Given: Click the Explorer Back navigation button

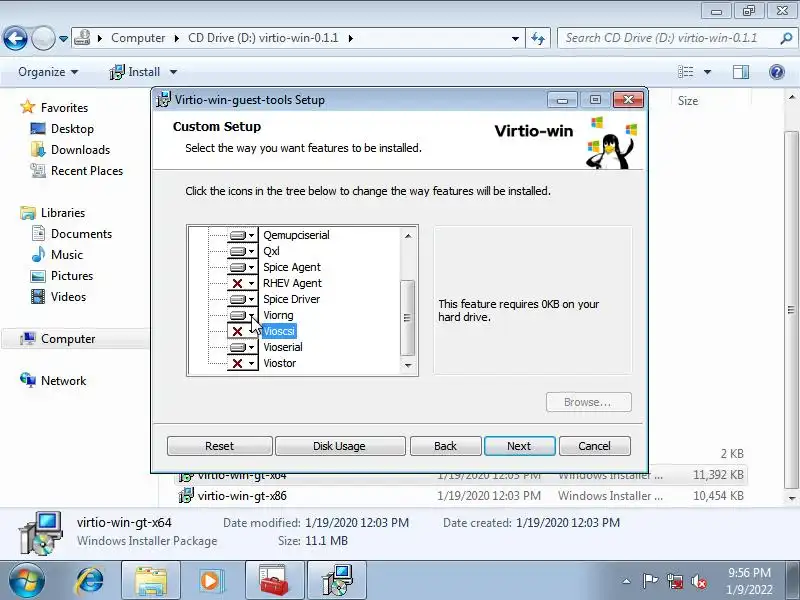Looking at the screenshot, I should pos(15,38).
